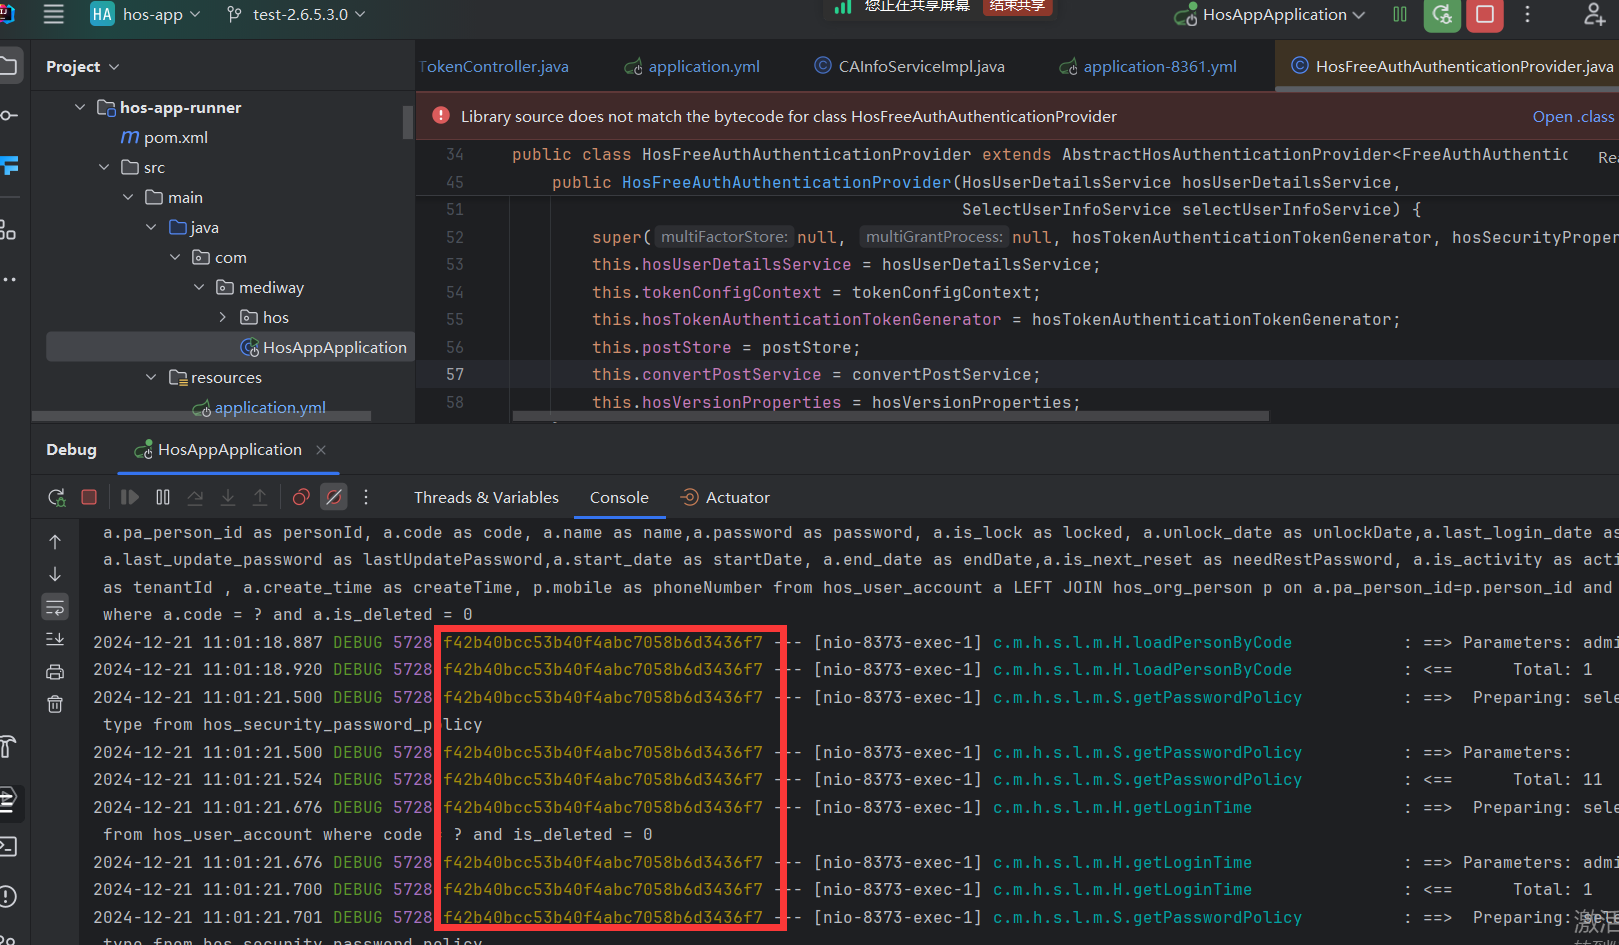1619x945 pixels.
Task: Select HosAppApplication class in project tree
Action: [x=323, y=347]
